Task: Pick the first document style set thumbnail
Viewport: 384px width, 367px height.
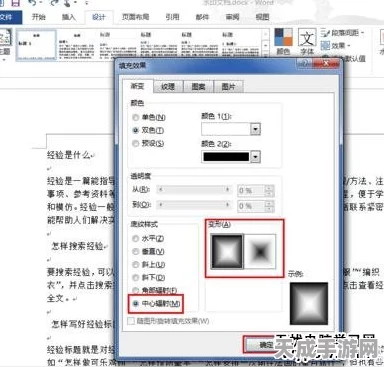Action: [x=36, y=45]
